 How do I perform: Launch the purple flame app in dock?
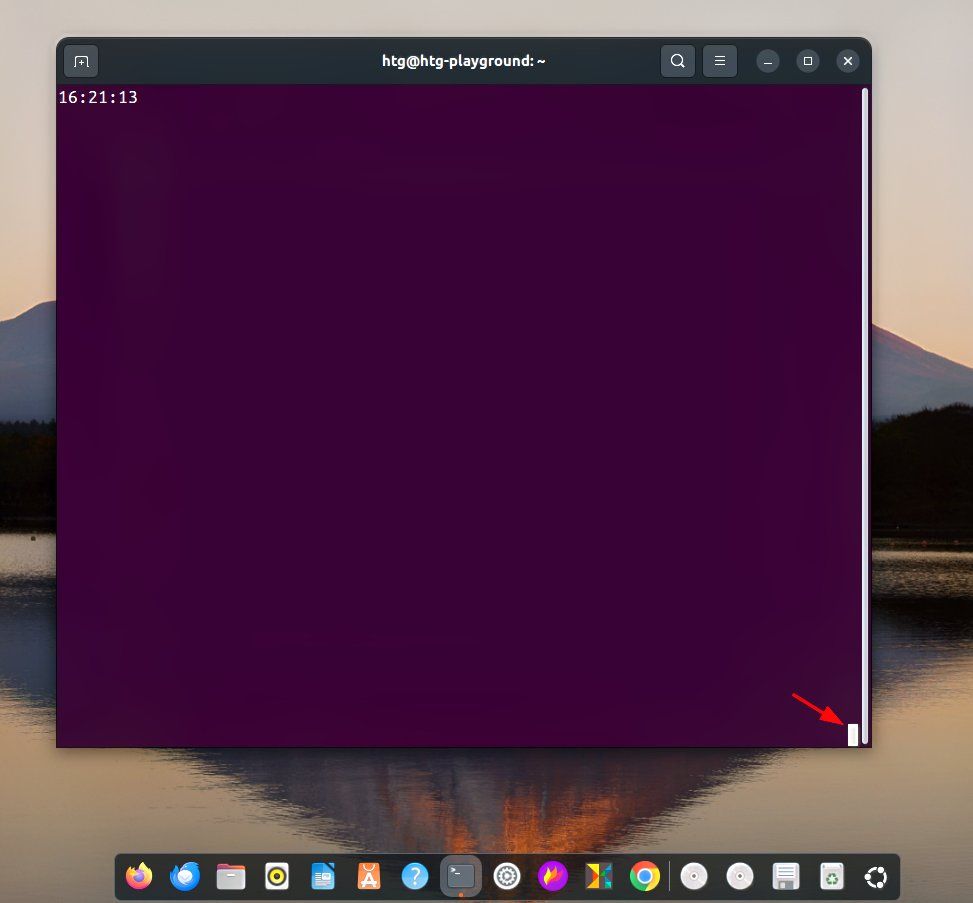pyautogui.click(x=553, y=876)
